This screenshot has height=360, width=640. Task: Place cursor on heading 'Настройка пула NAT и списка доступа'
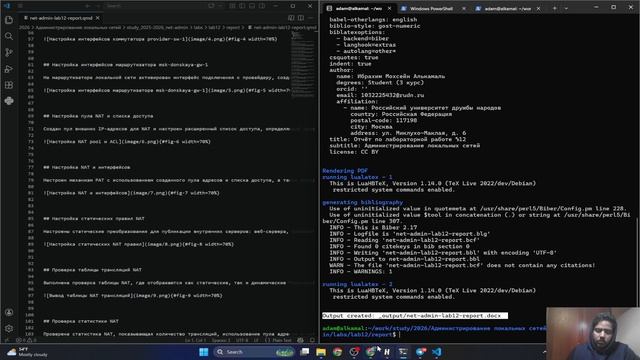click(98, 116)
